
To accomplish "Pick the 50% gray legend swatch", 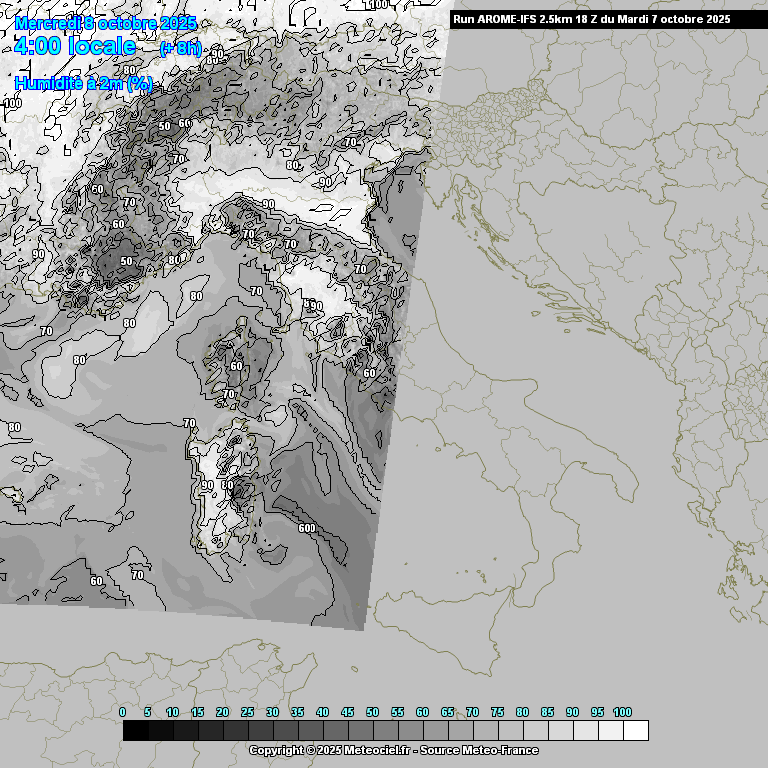I will click(385, 731).
